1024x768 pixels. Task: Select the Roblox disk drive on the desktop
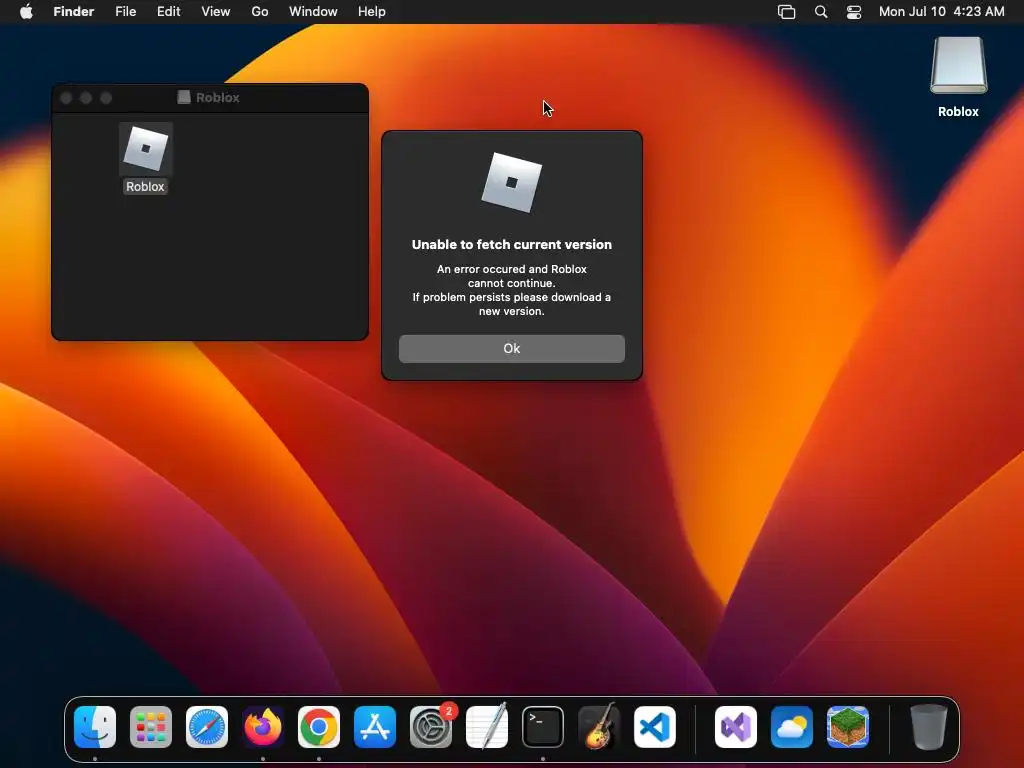click(x=958, y=65)
